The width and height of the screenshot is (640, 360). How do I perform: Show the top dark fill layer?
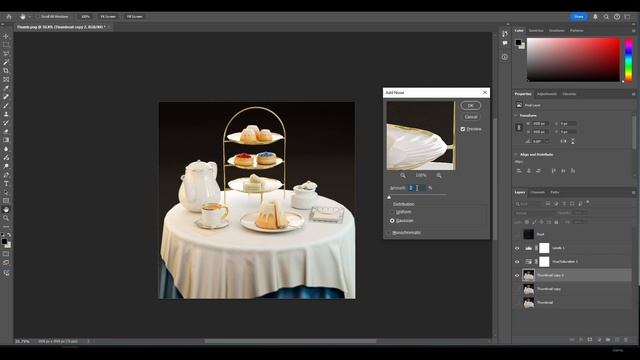tap(517, 234)
